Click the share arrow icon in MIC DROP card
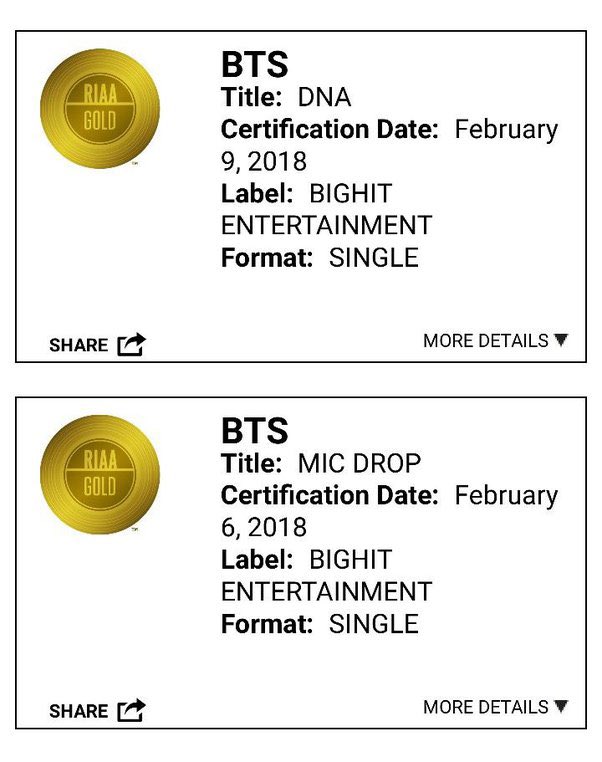602x762 pixels. (131, 710)
